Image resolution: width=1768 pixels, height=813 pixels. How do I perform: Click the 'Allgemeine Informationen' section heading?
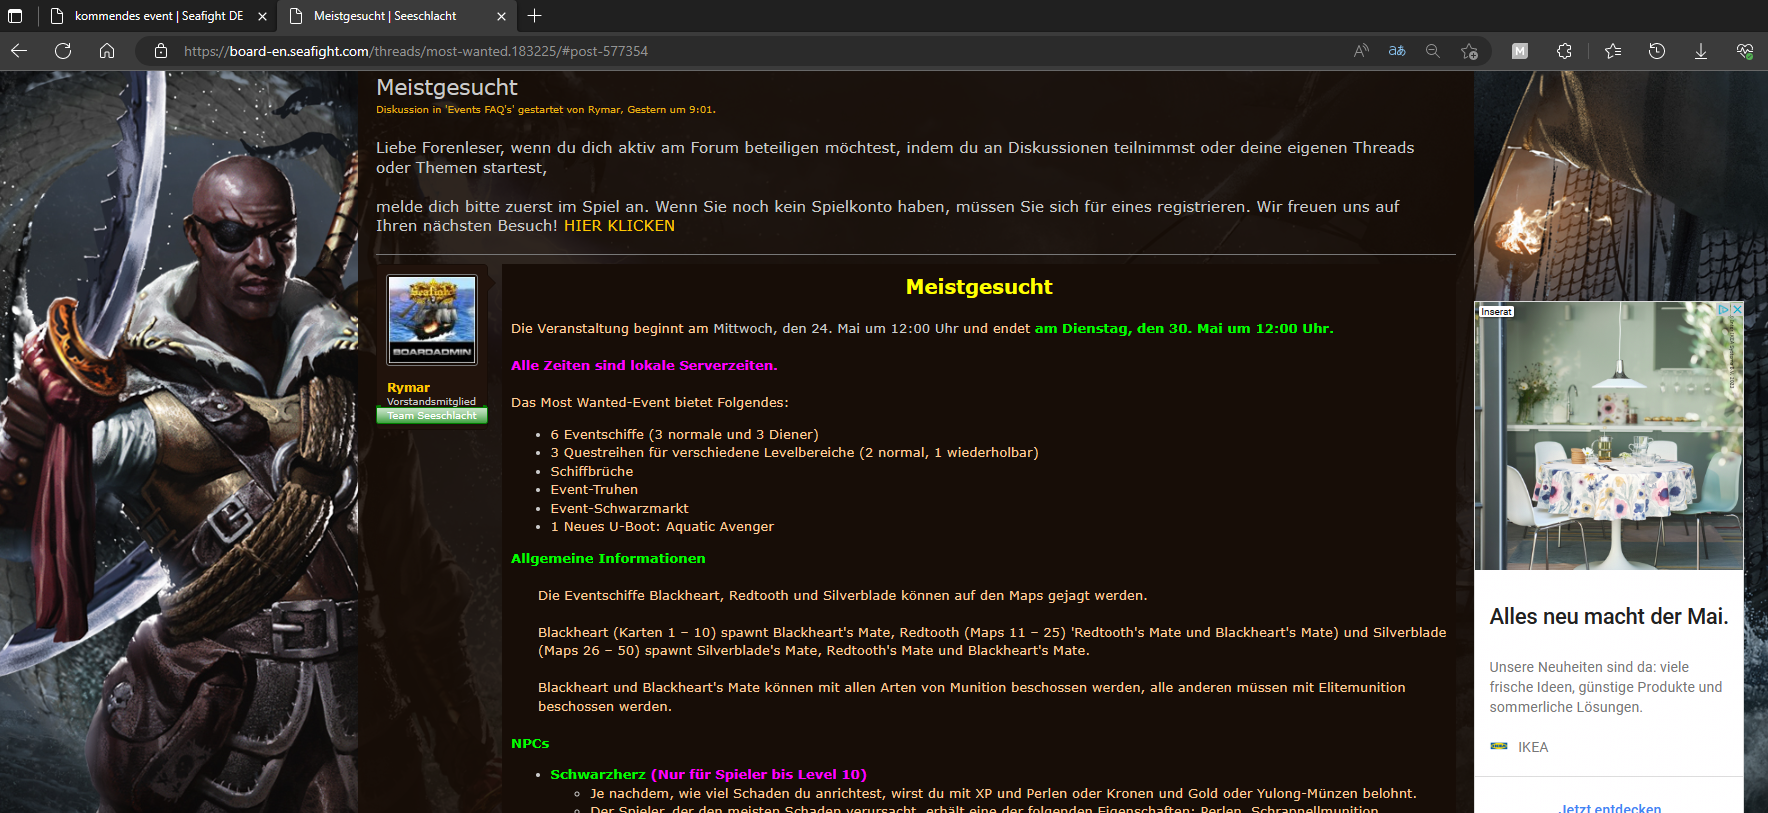click(x=608, y=559)
